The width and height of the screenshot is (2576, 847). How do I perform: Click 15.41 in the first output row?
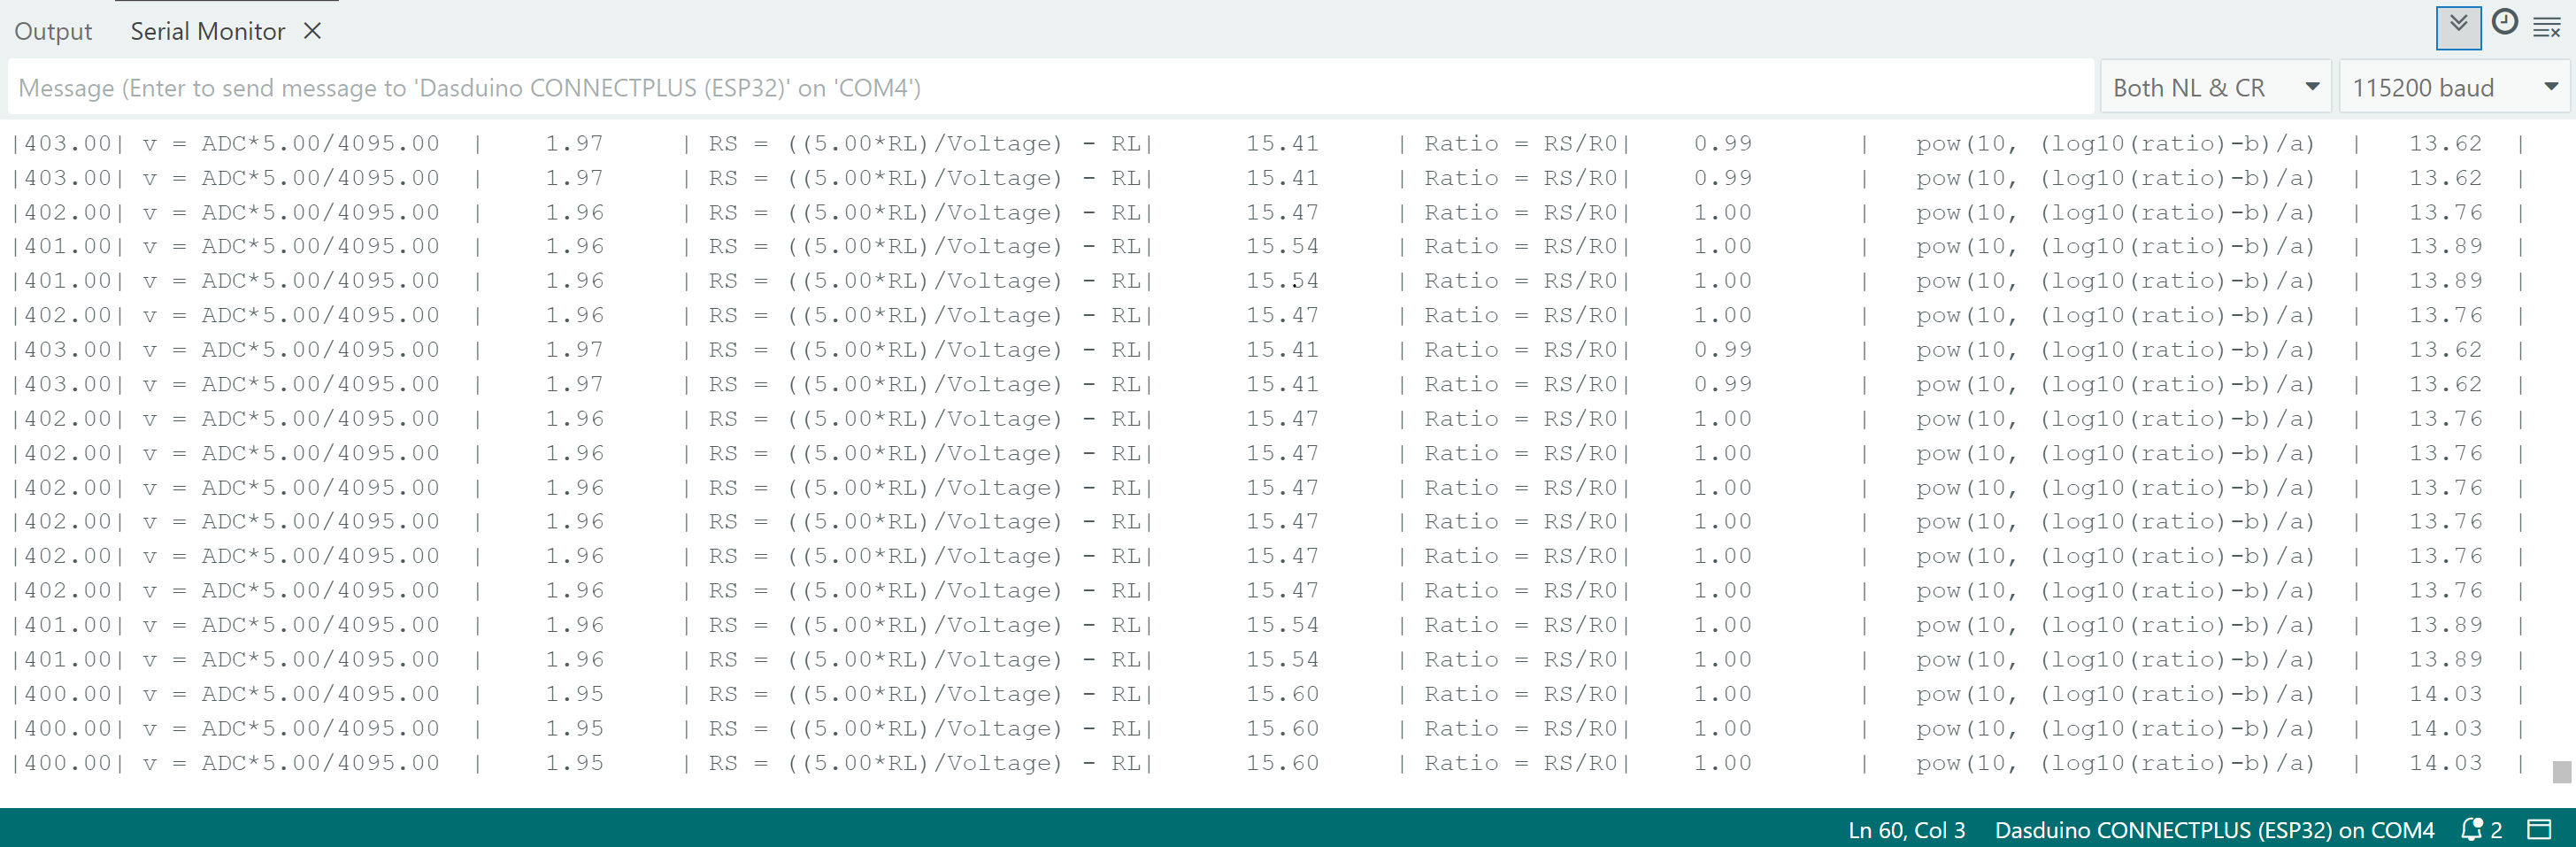coord(1282,144)
